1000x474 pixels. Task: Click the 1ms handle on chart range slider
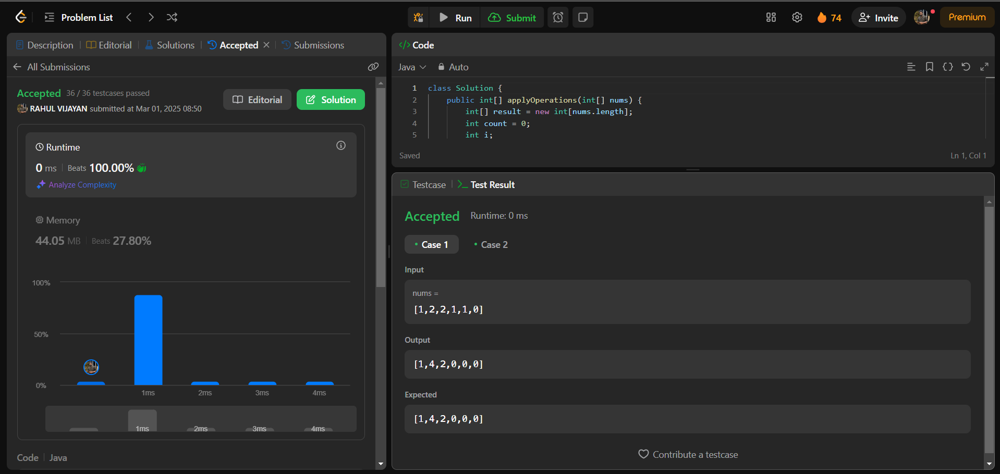click(x=142, y=421)
